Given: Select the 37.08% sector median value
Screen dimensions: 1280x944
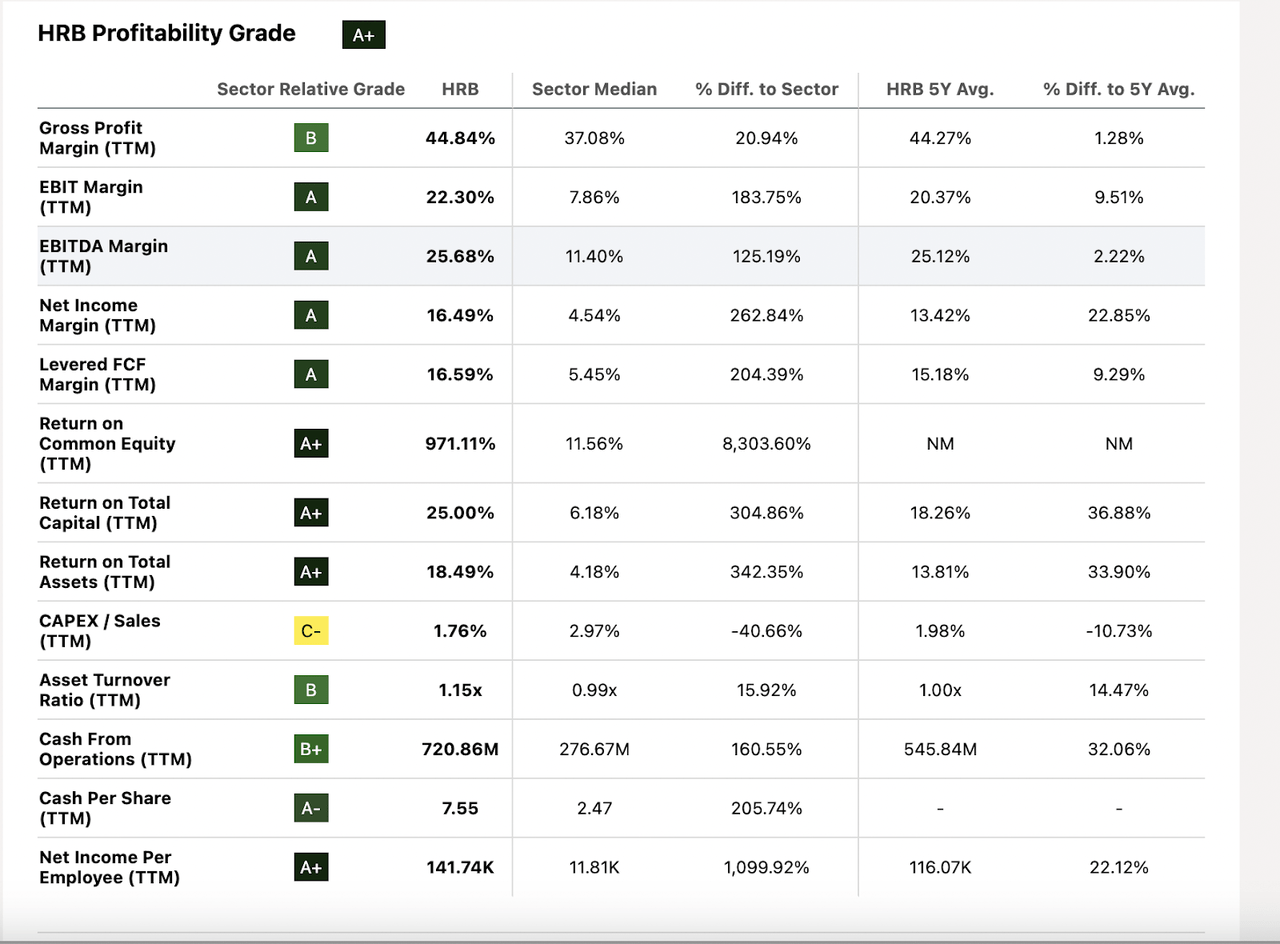Looking at the screenshot, I should pos(594,138).
